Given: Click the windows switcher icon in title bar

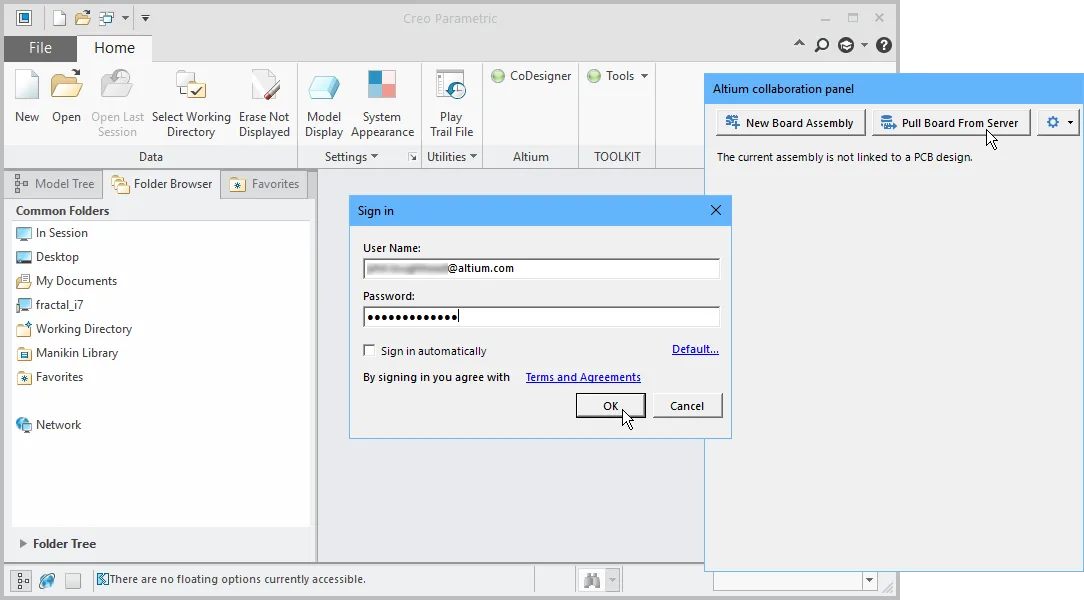Looking at the screenshot, I should coord(106,18).
